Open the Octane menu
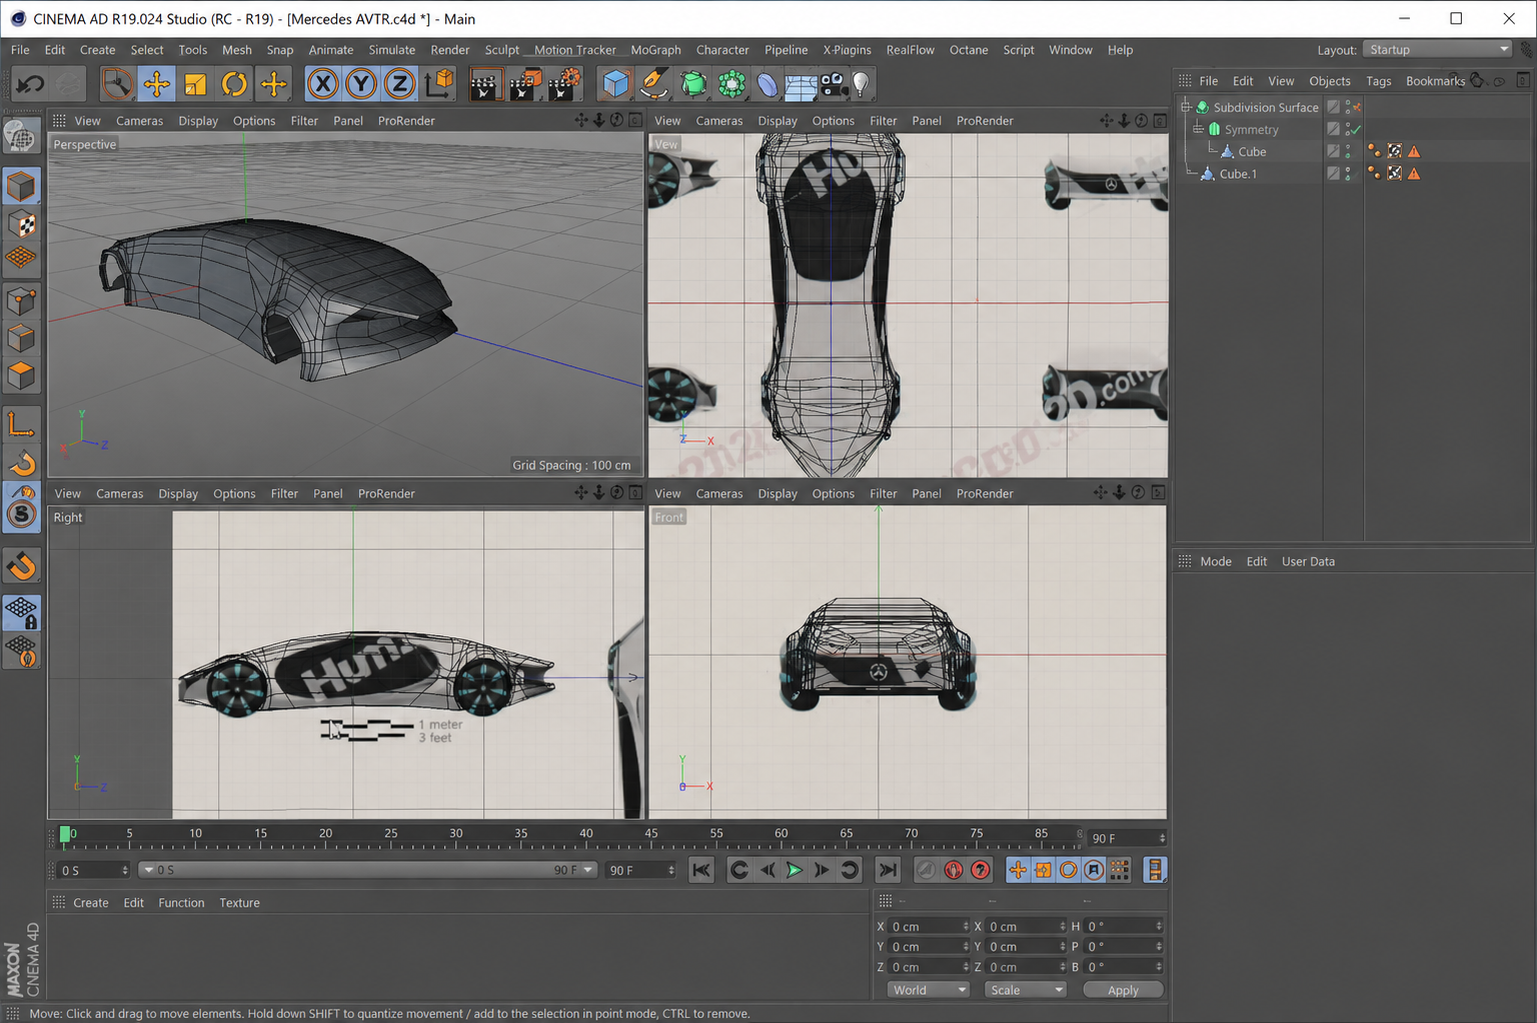The image size is (1537, 1023). 968,49
